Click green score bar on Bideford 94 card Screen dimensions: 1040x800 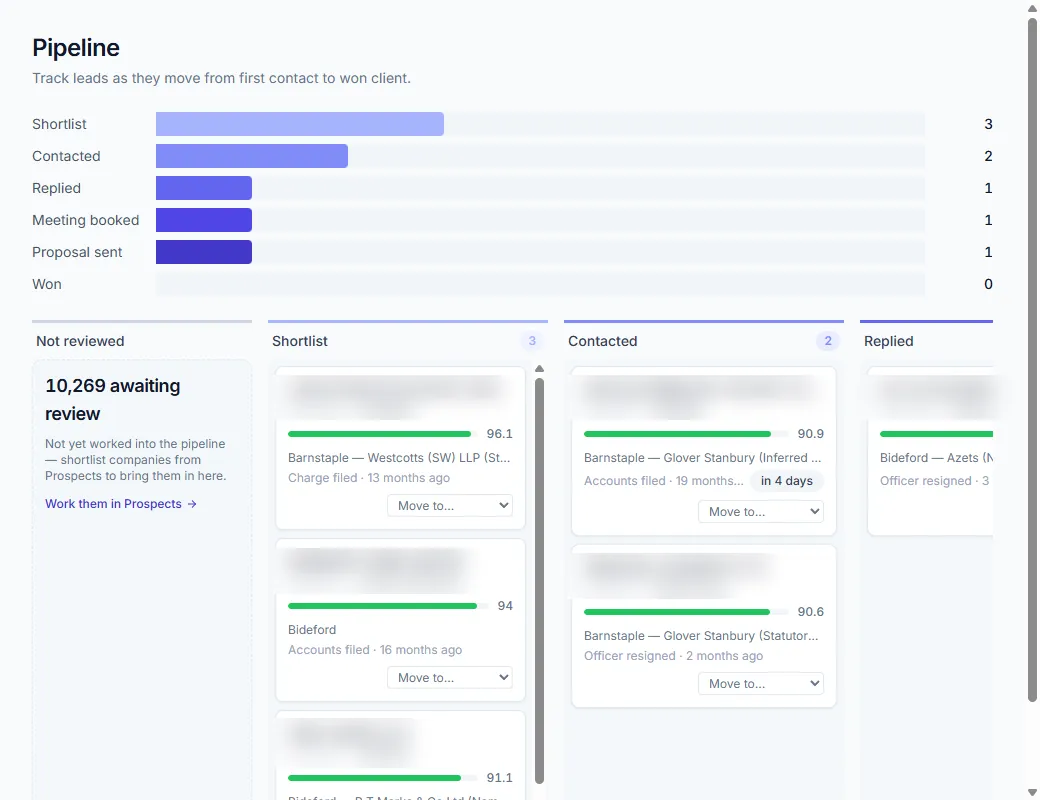click(382, 606)
